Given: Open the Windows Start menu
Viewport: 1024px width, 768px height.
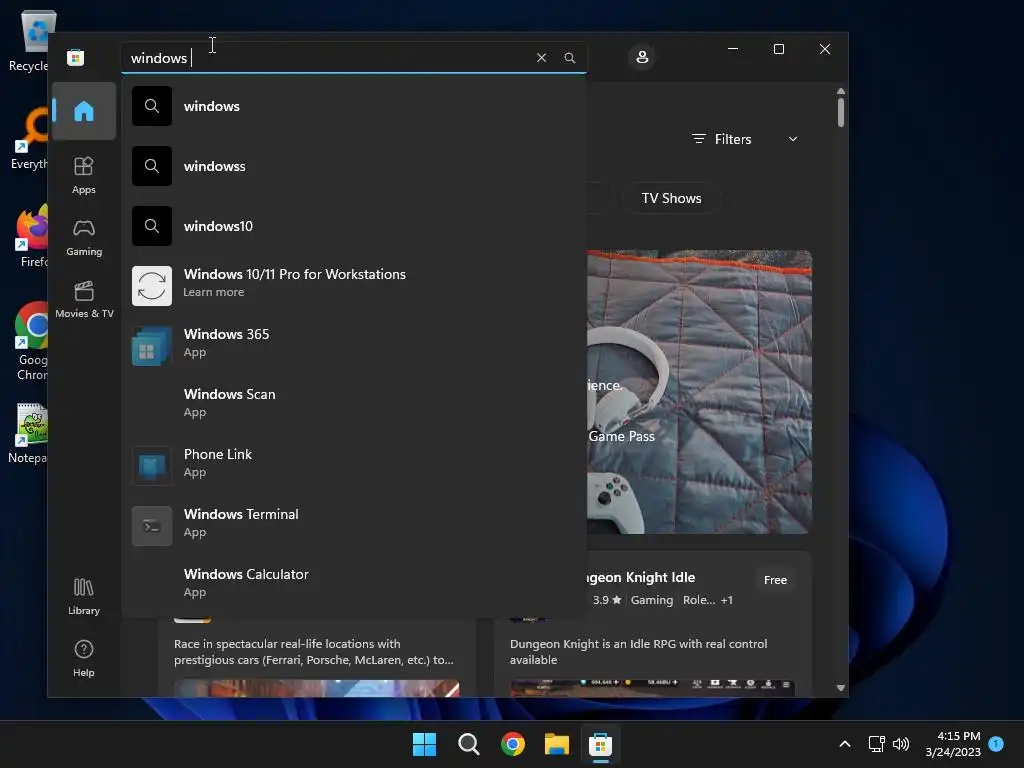Looking at the screenshot, I should pos(424,744).
